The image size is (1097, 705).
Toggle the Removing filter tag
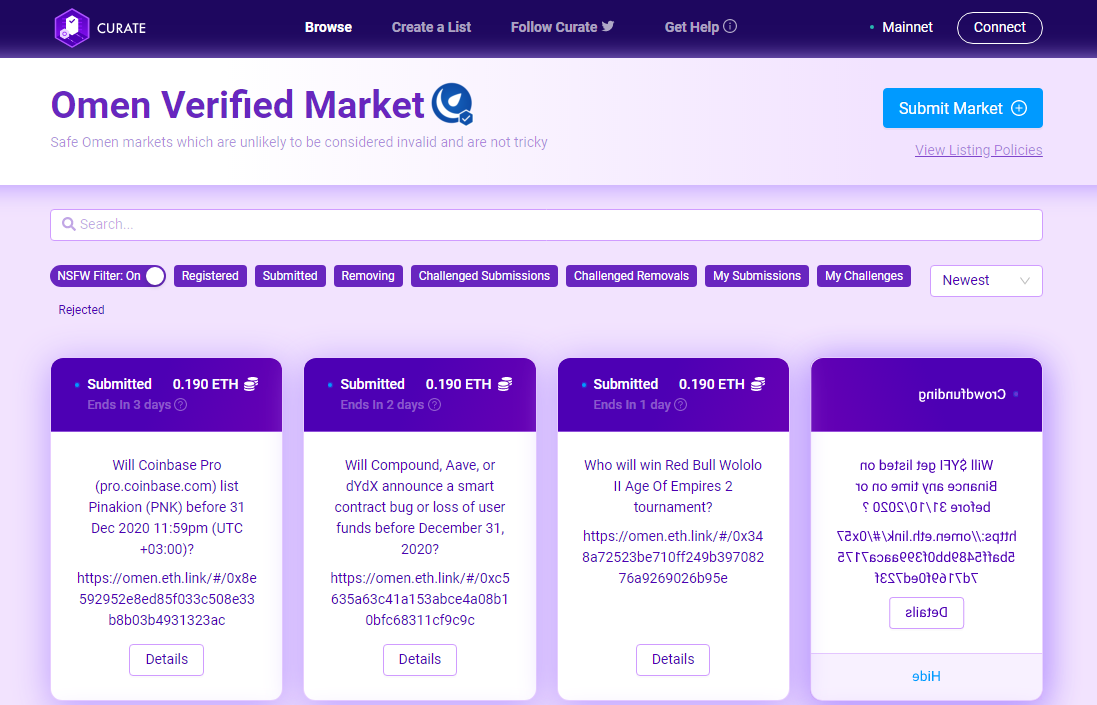368,276
